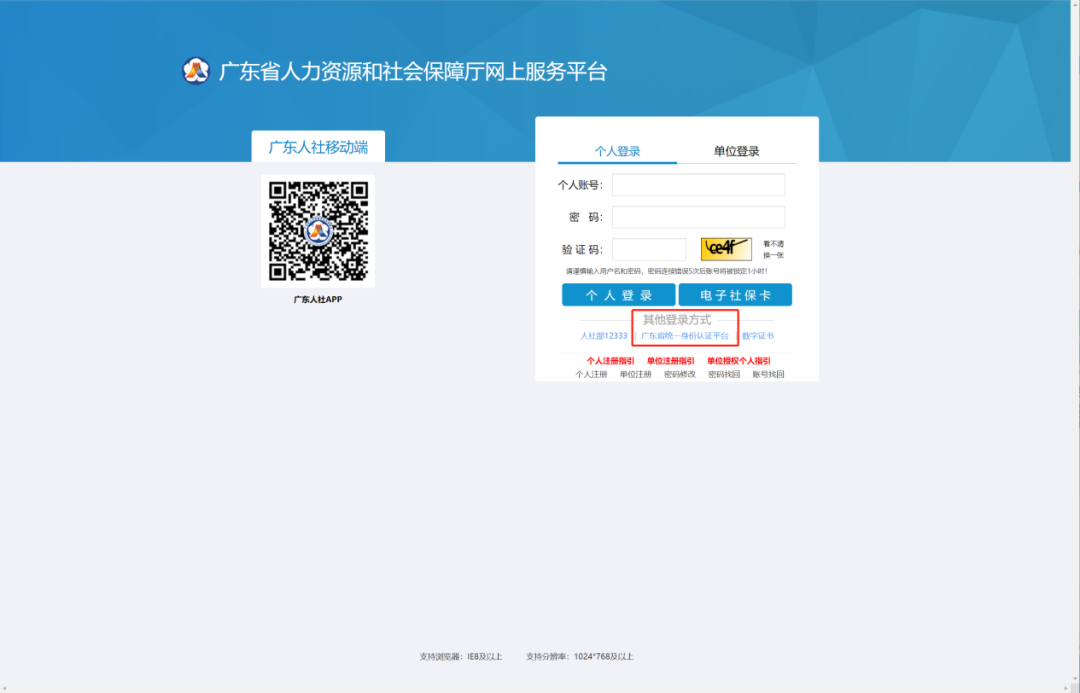Viewport: 1080px width, 693px height.
Task: Click the 电子社保卡 login button
Action: [735, 295]
